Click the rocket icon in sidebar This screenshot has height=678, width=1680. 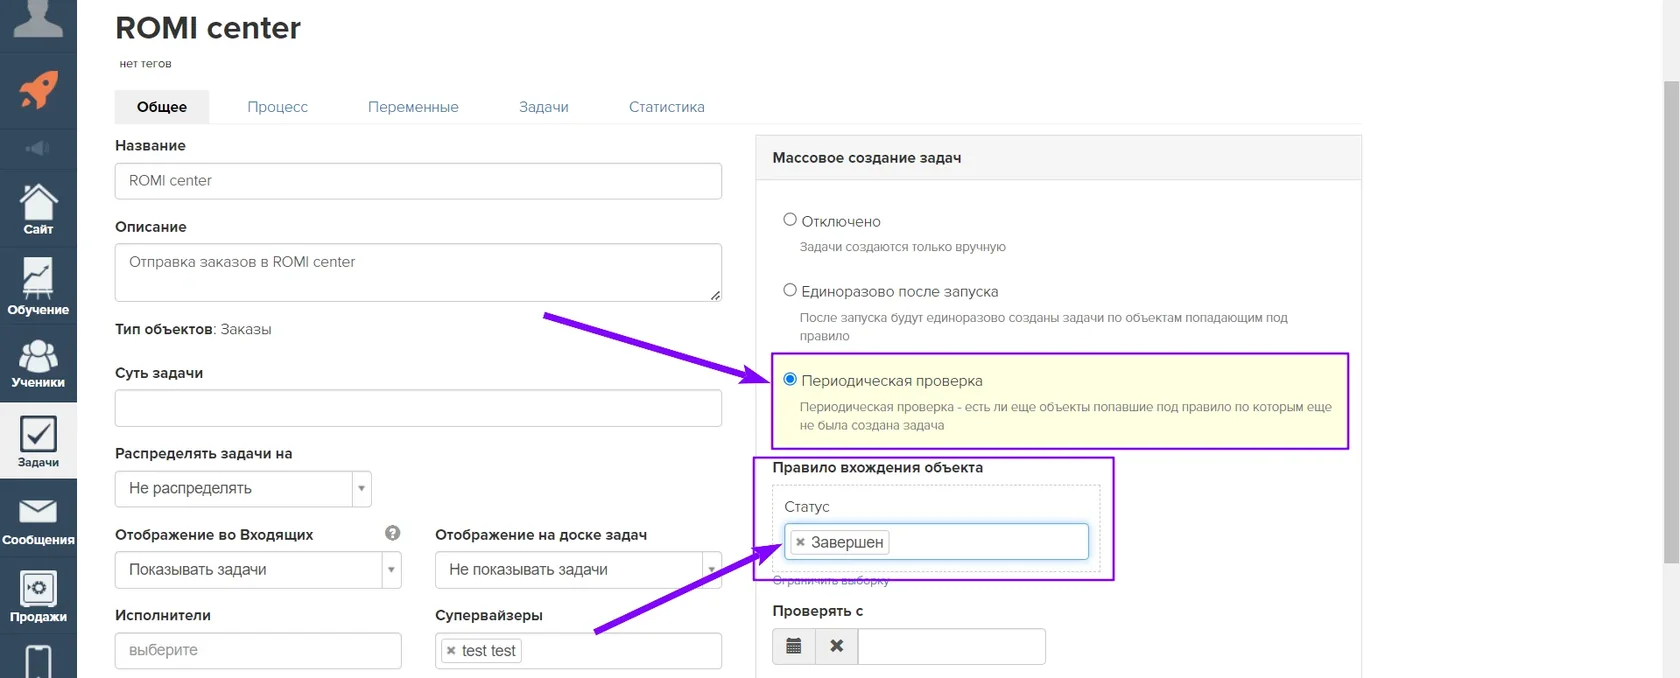coord(38,90)
